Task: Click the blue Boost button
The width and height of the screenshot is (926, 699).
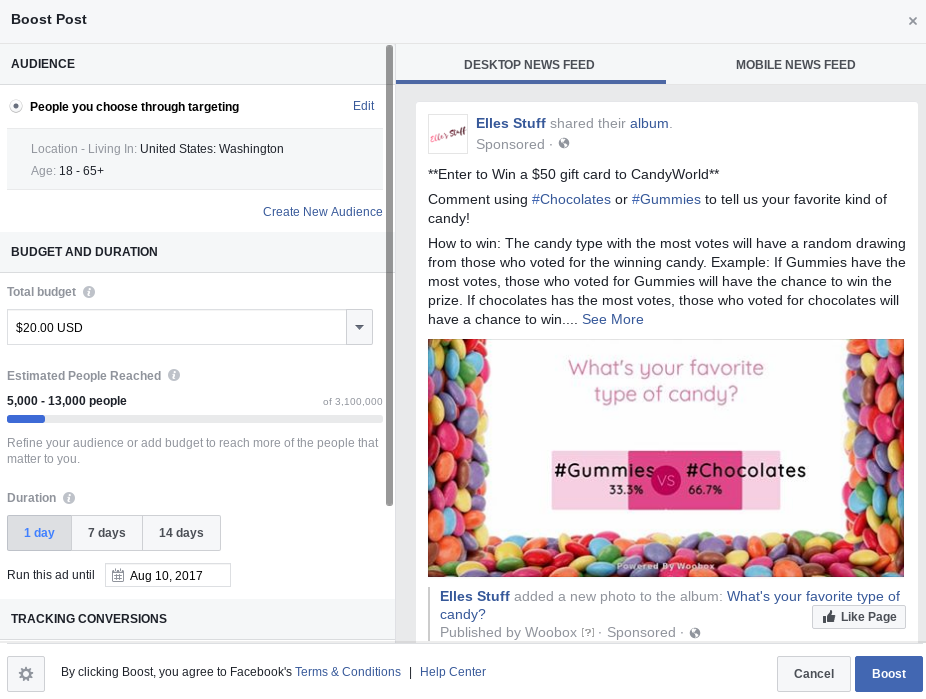Action: click(x=889, y=674)
